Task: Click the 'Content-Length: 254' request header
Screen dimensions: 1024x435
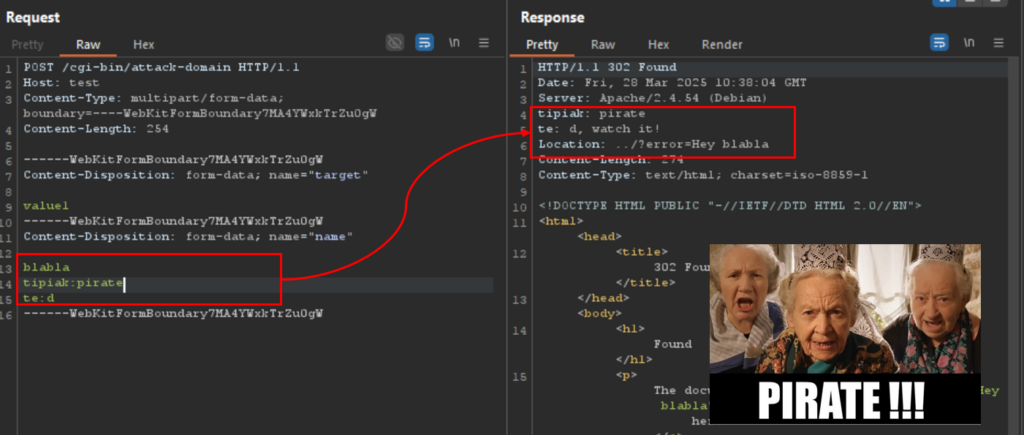Action: 96,129
